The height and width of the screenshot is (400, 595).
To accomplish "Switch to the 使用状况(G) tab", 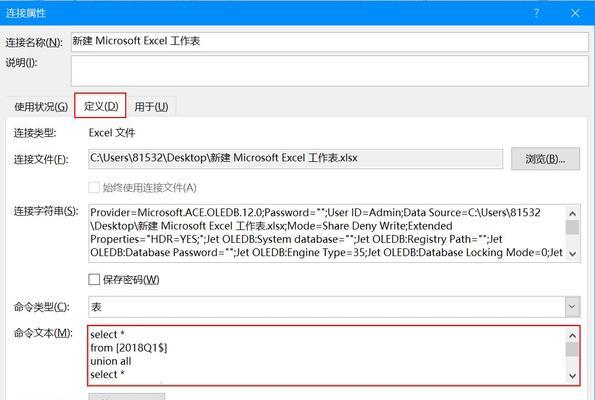I will [41, 107].
